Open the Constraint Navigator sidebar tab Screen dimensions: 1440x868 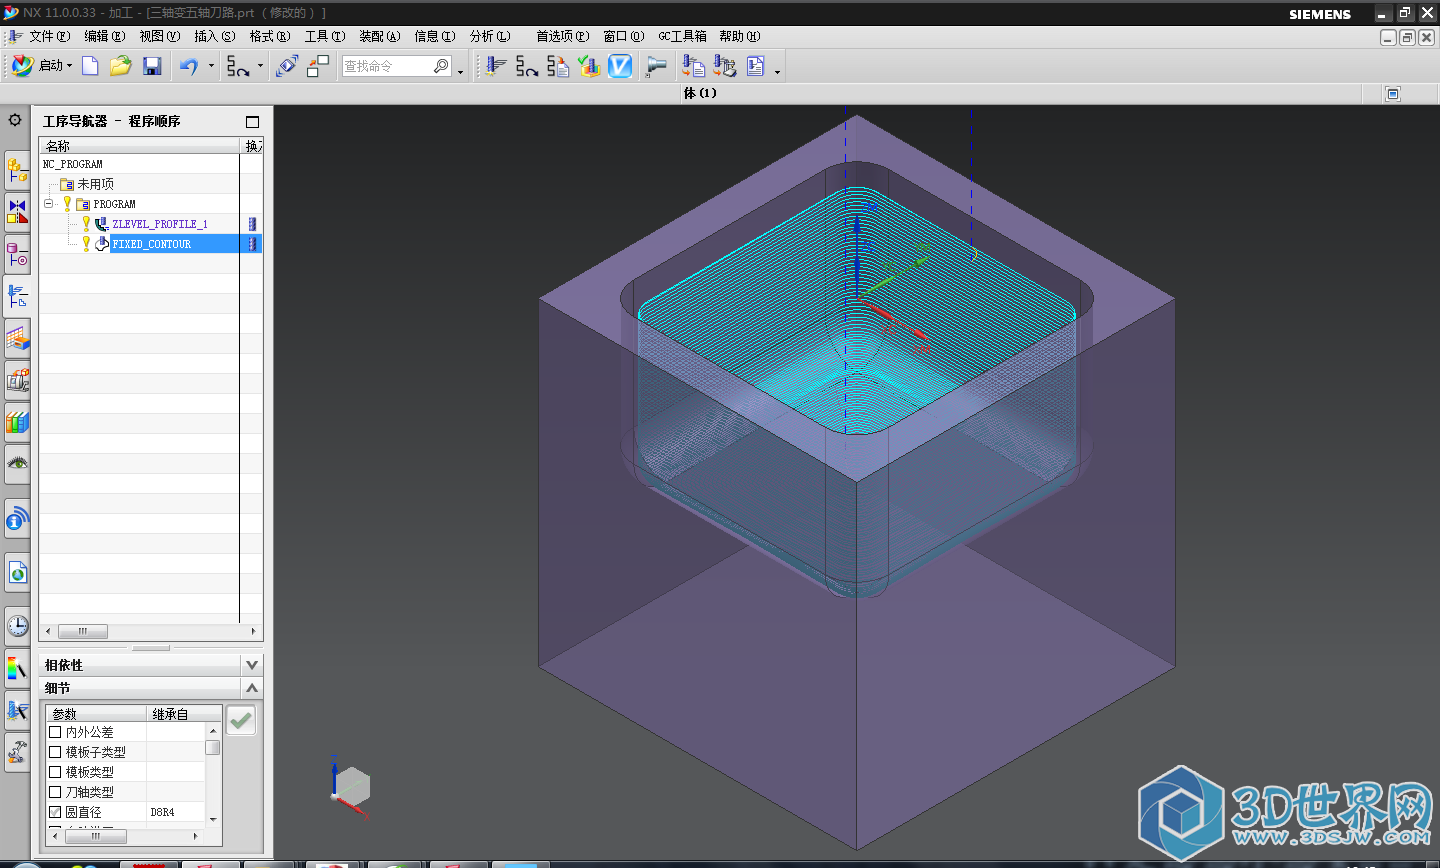17,211
